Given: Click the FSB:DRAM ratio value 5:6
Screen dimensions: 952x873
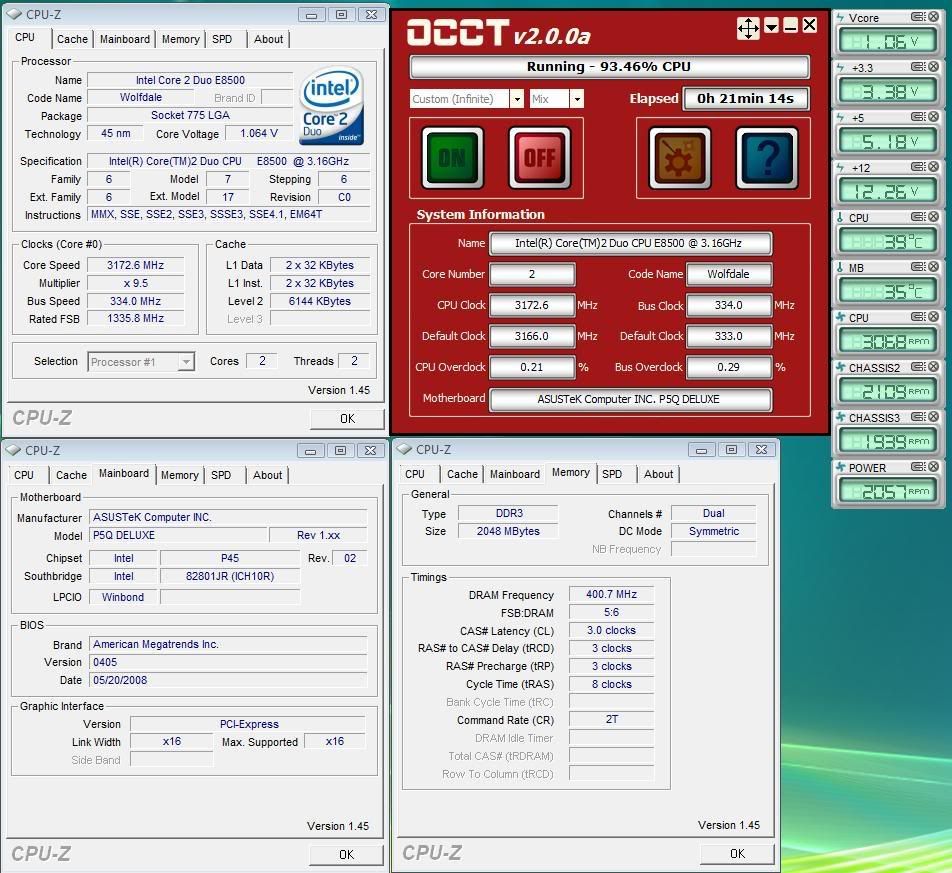Looking at the screenshot, I should (611, 613).
